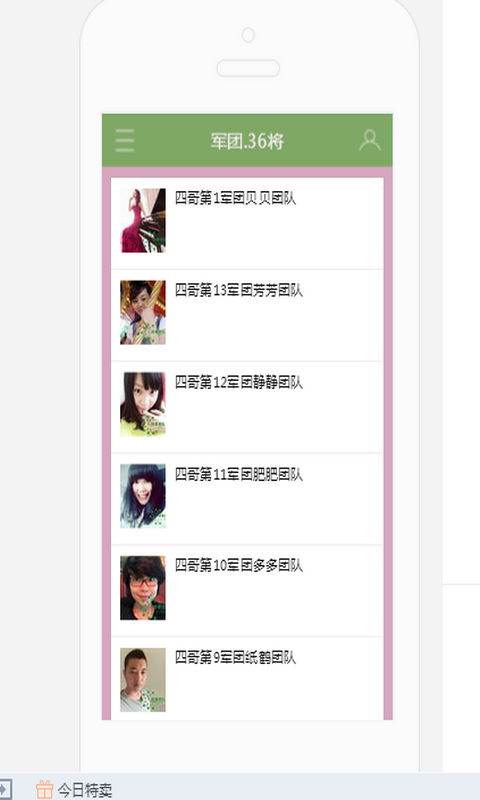The image size is (480, 800).
Task: Click the red-dress avatar of 贝贝团队
Action: click(143, 220)
